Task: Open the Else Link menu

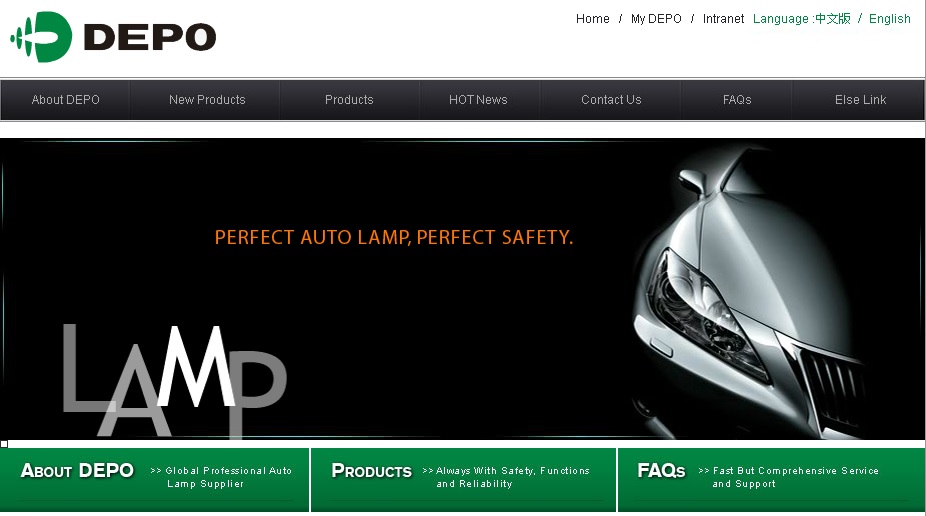Action: pyautogui.click(x=860, y=100)
